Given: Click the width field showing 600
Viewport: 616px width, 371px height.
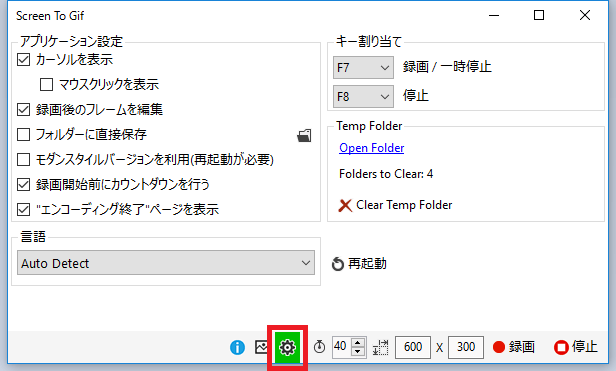Looking at the screenshot, I should point(413,347).
